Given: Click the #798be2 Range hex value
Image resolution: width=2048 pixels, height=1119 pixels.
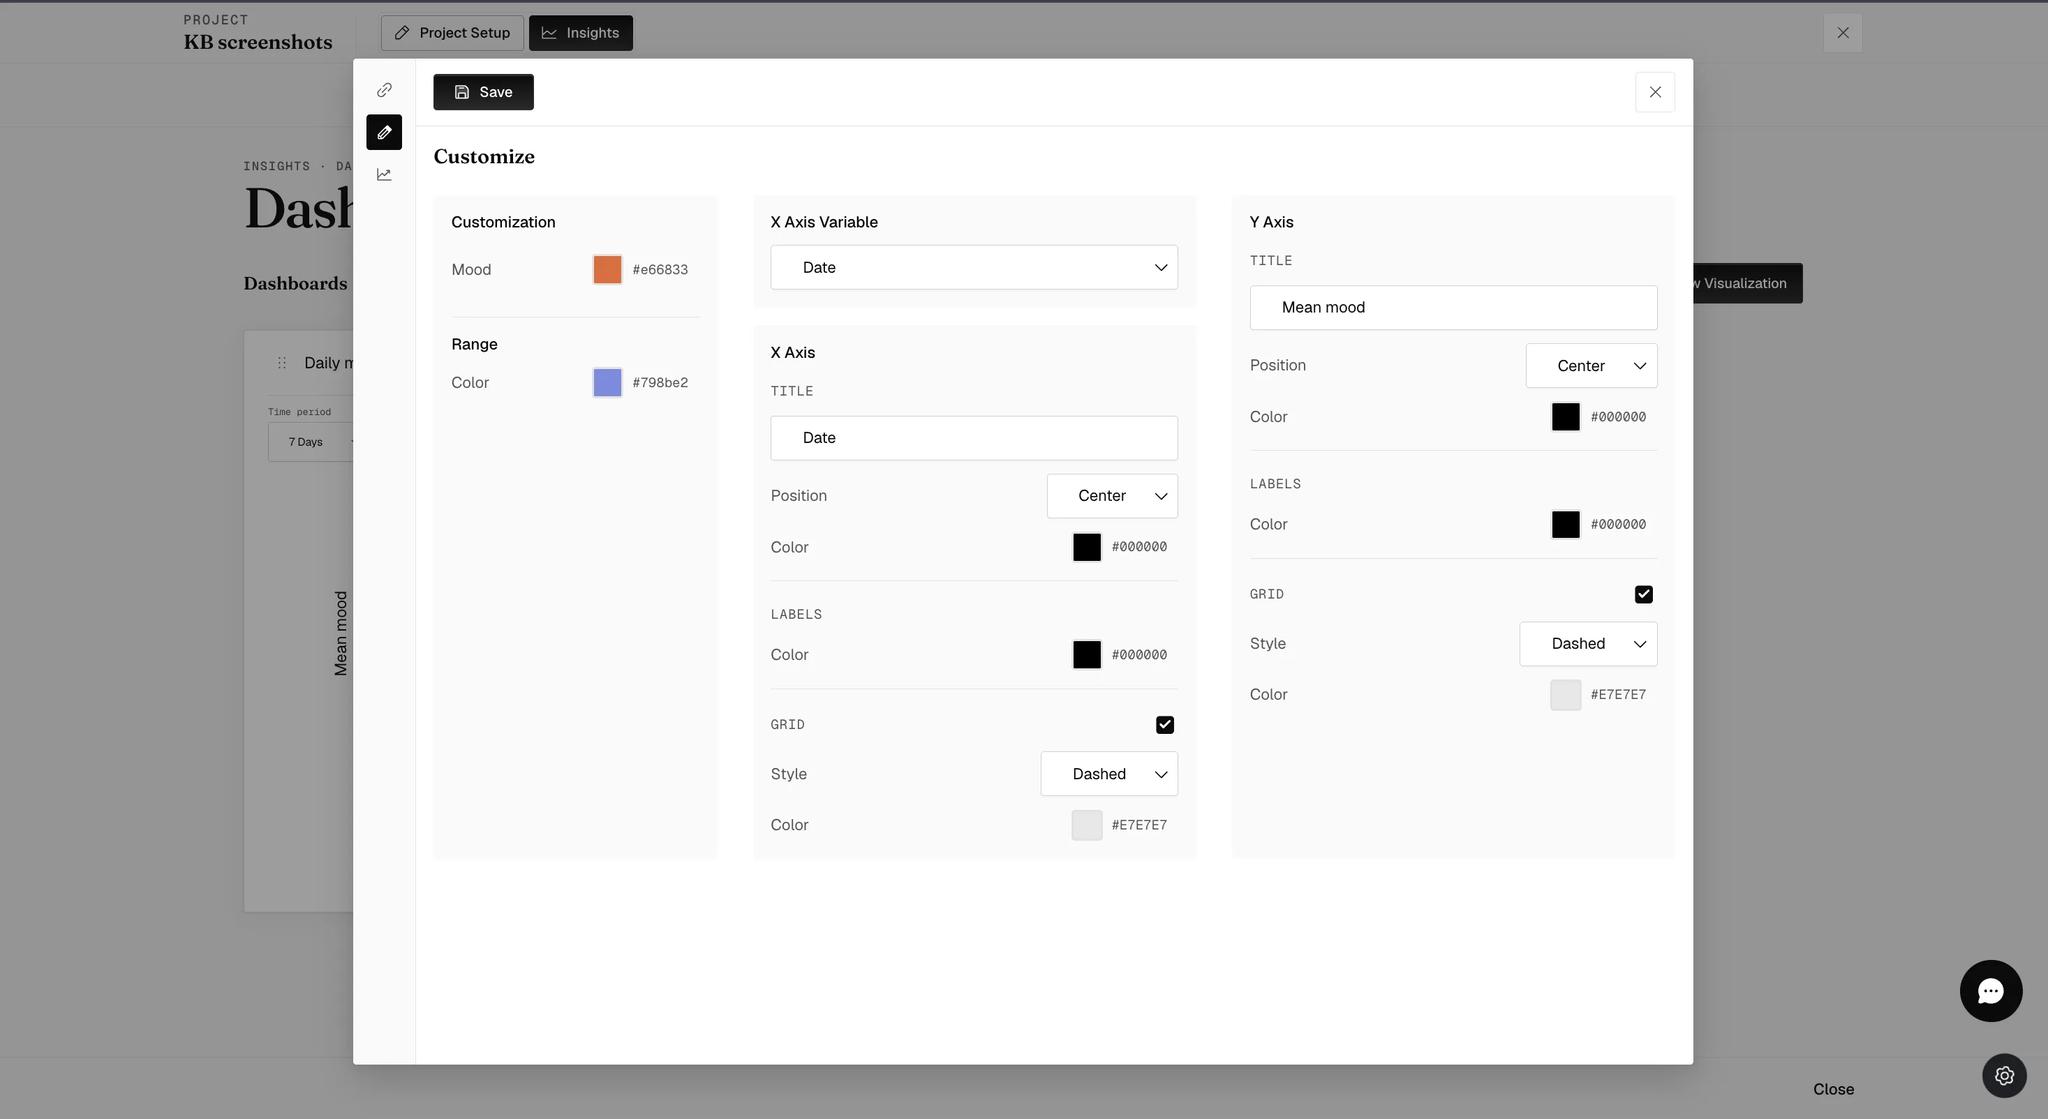Looking at the screenshot, I should (x=660, y=383).
